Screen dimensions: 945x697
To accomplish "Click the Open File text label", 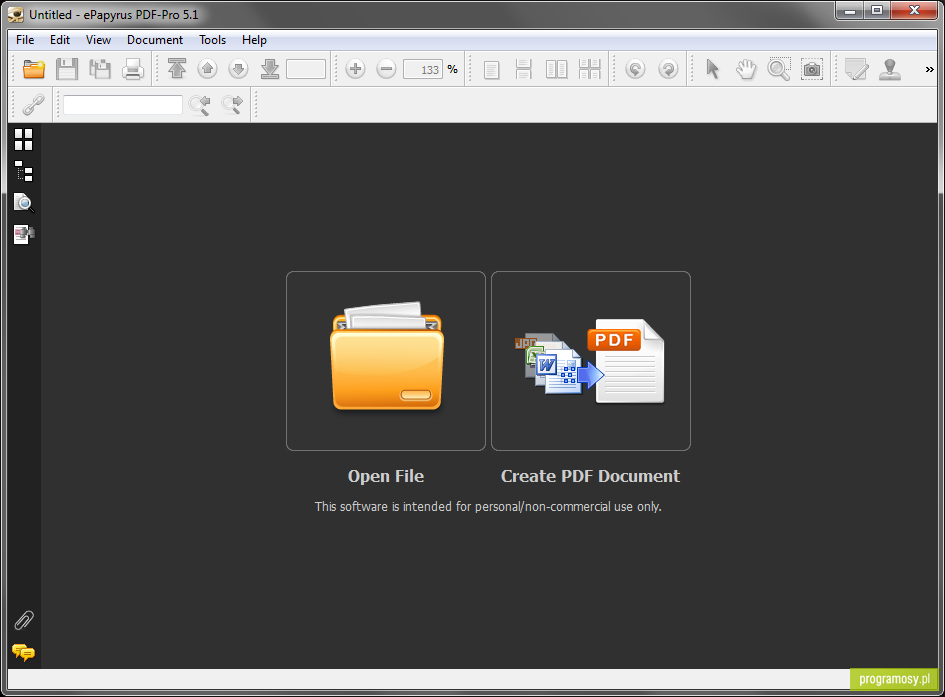I will [x=386, y=476].
